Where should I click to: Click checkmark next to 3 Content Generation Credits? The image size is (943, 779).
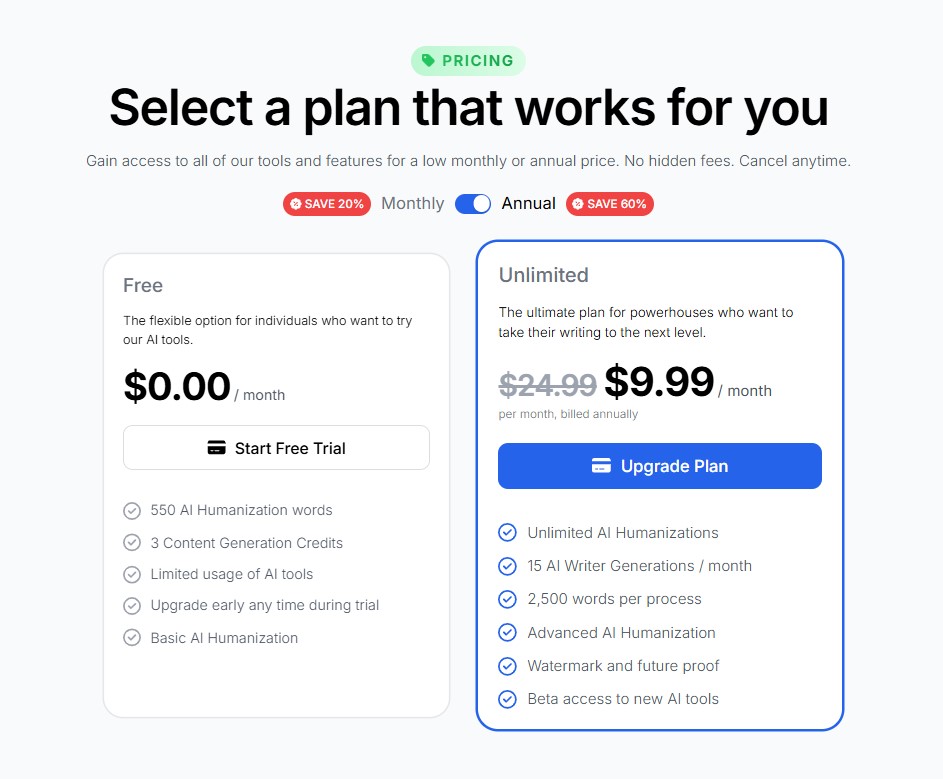[132, 543]
